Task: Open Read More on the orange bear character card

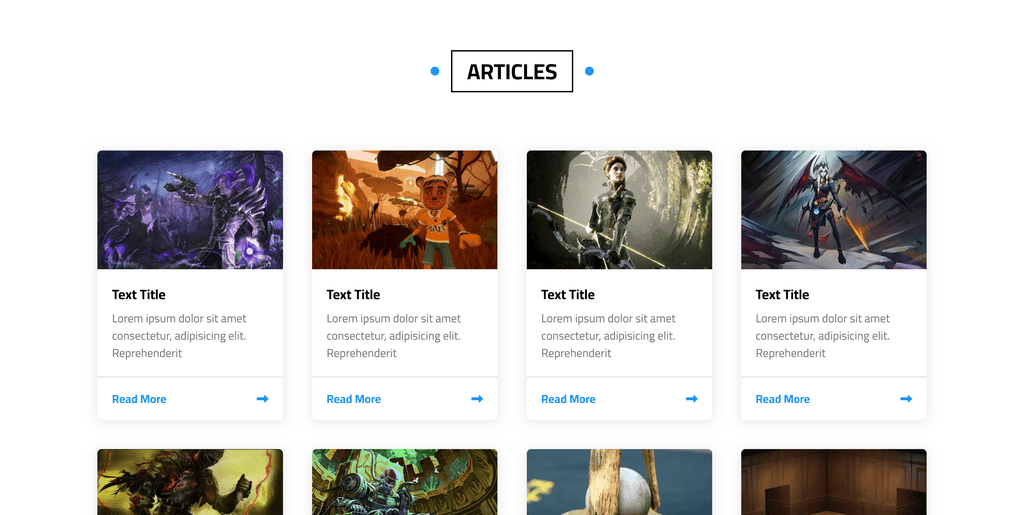Action: click(353, 399)
